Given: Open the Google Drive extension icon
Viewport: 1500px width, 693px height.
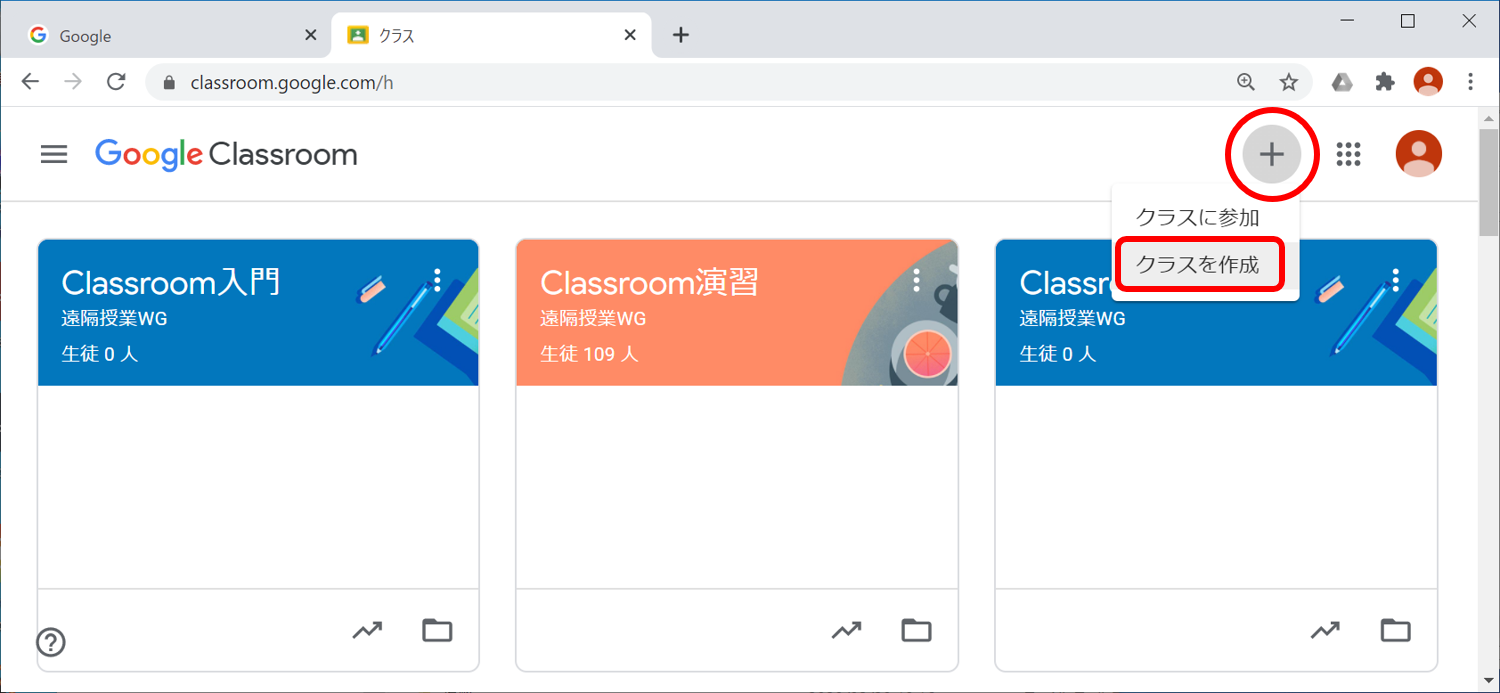Looking at the screenshot, I should [1342, 82].
